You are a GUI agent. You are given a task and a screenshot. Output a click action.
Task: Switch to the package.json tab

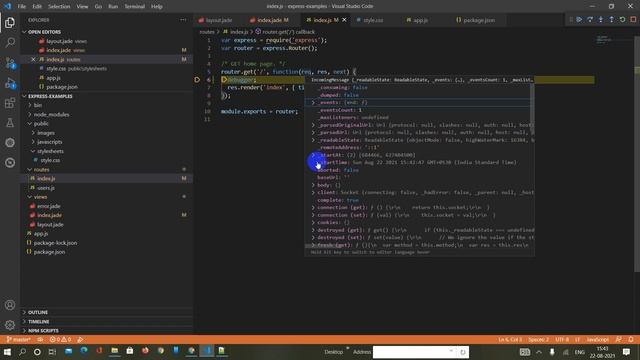tap(479, 20)
